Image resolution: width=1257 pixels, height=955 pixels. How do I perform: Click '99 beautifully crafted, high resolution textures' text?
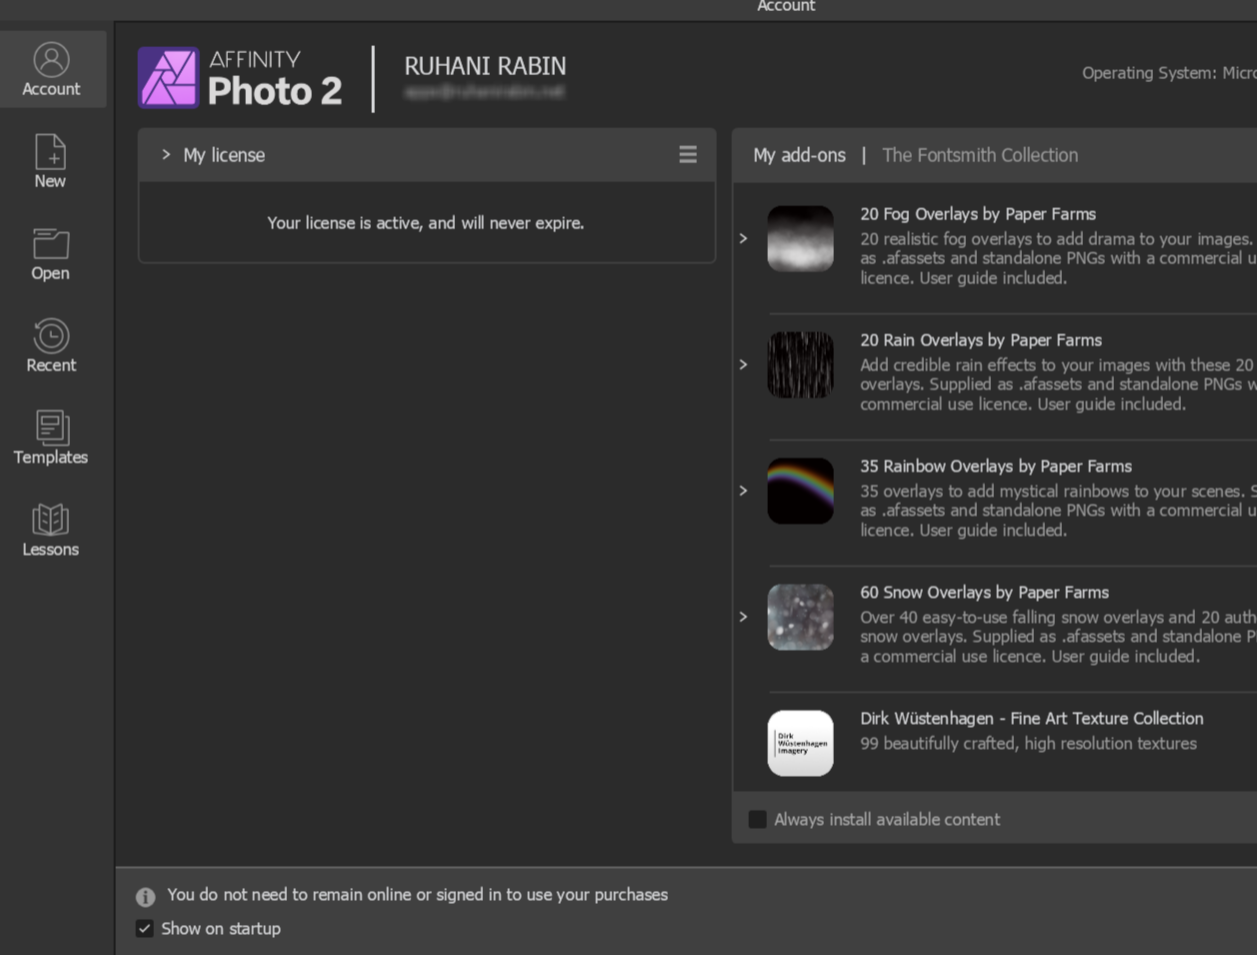click(x=1028, y=744)
